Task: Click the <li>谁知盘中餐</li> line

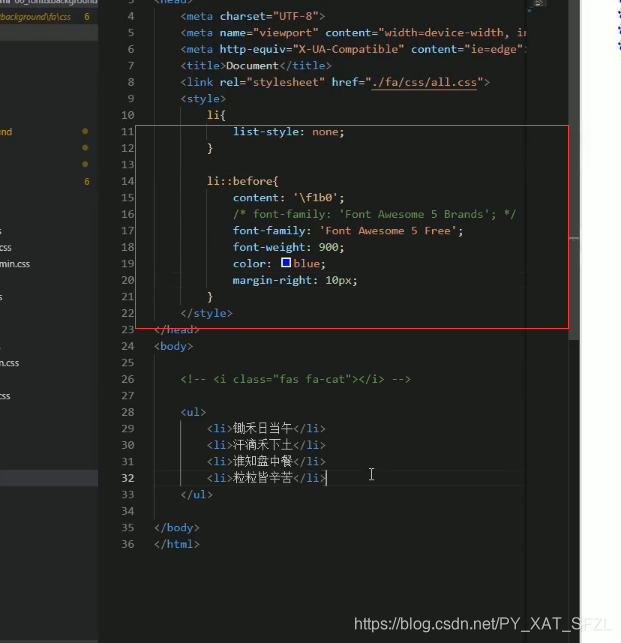Action: coord(266,462)
